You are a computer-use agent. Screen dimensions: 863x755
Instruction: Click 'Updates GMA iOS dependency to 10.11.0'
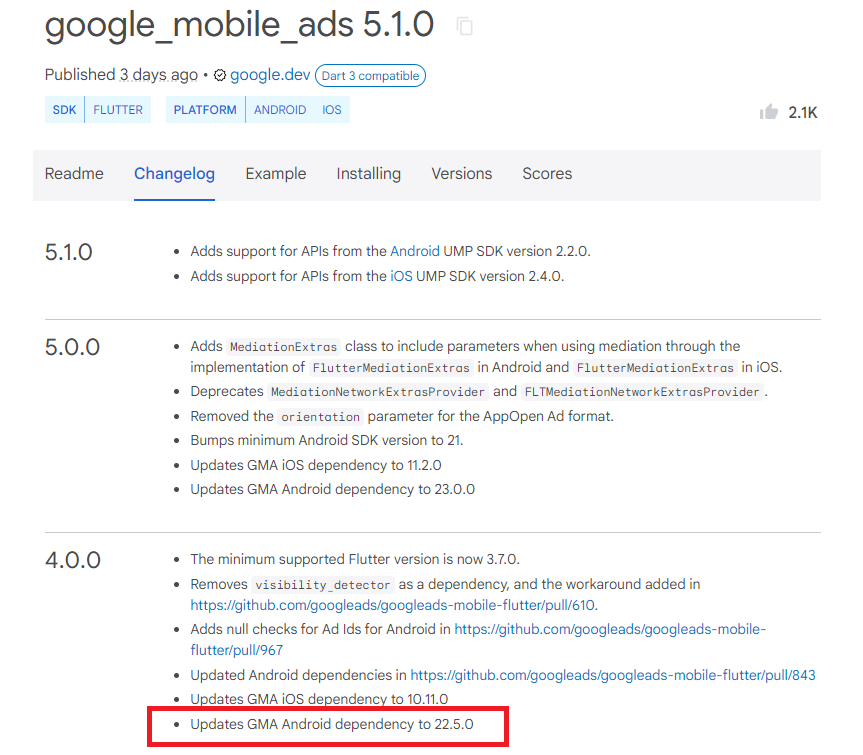[319, 699]
